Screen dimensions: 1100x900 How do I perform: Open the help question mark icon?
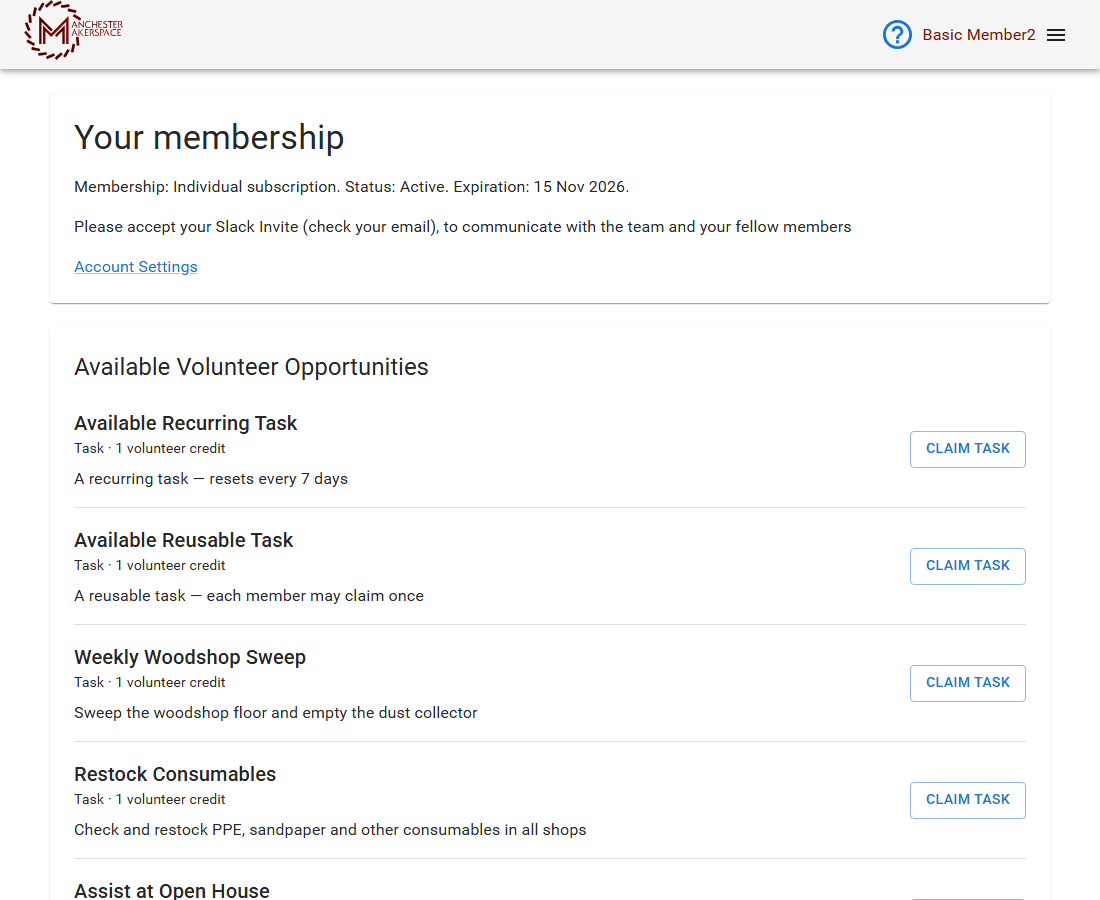897,35
